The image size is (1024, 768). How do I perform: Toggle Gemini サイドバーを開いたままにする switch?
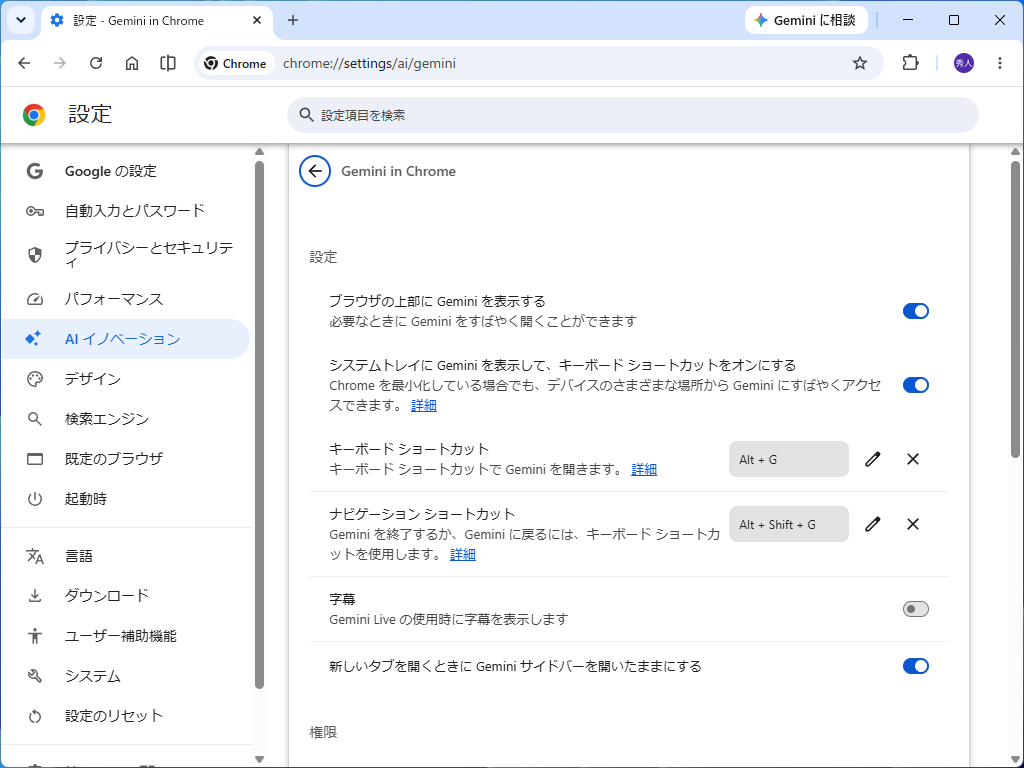916,665
